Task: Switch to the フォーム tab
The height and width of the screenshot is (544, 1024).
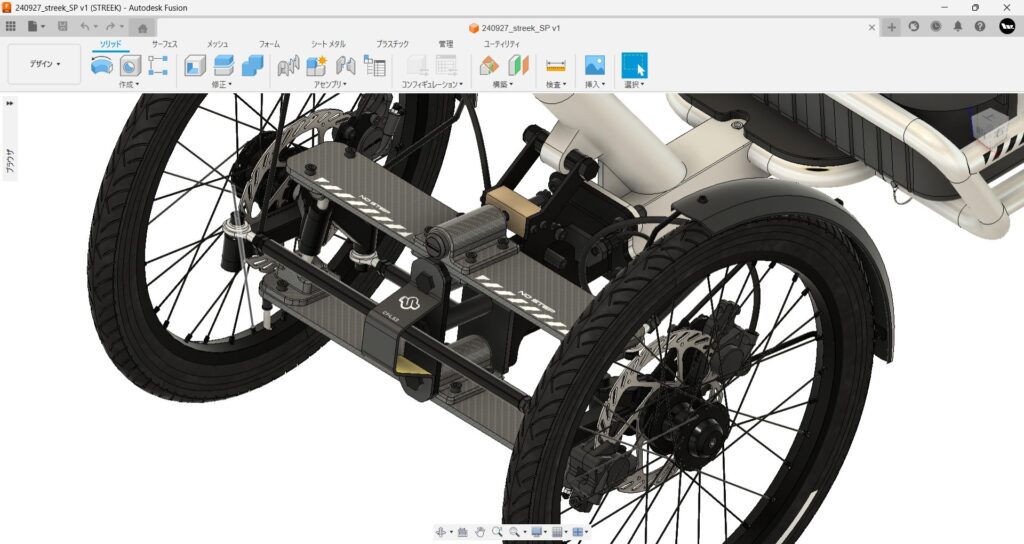Action: point(269,44)
